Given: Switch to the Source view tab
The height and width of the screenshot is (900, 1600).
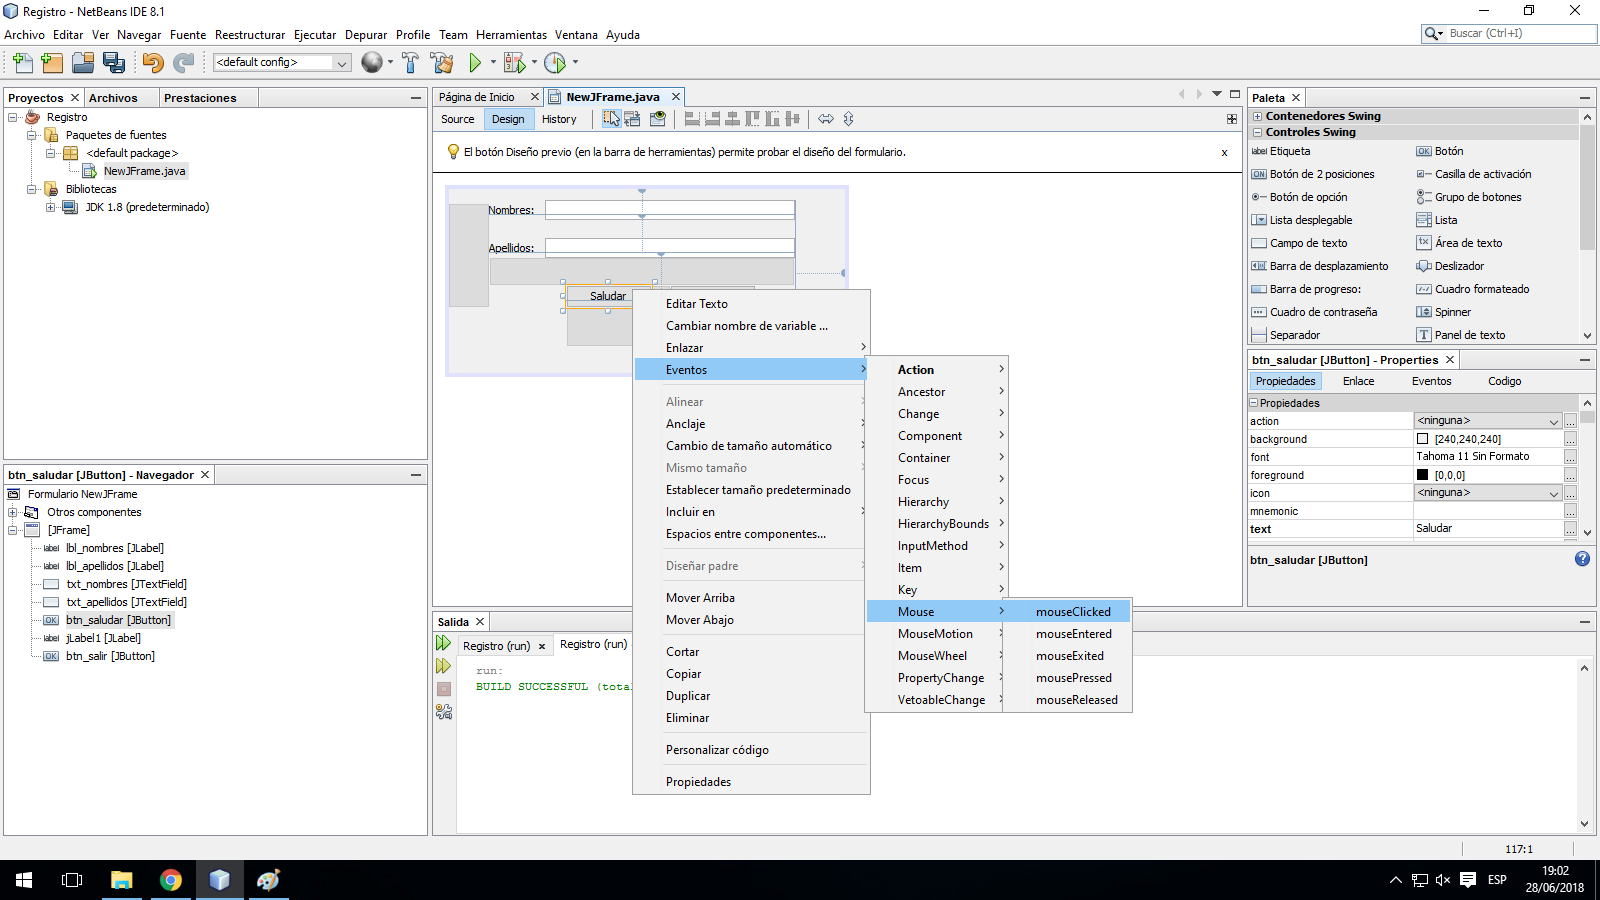Looking at the screenshot, I should [x=457, y=119].
